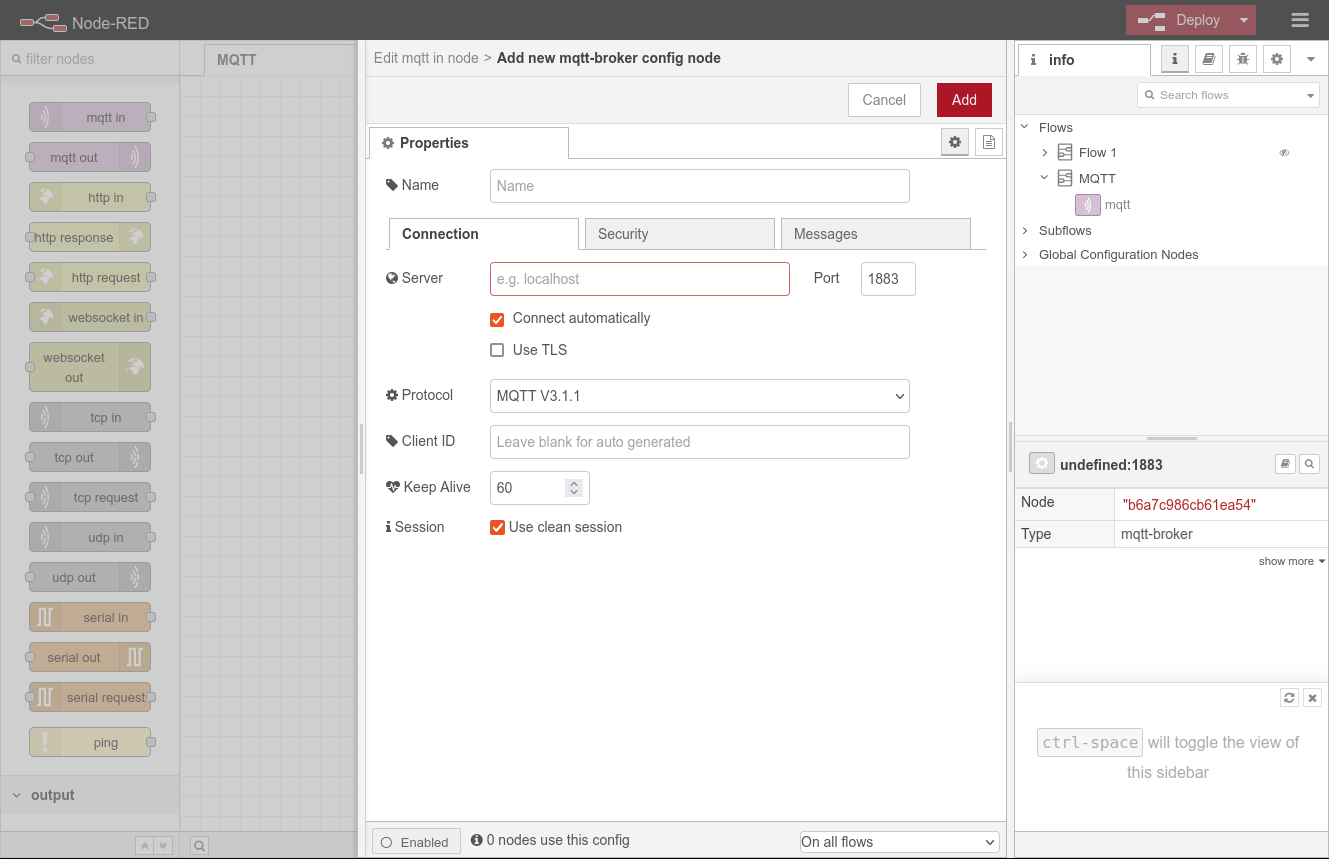Refresh the tip with reload icon

(x=1289, y=698)
